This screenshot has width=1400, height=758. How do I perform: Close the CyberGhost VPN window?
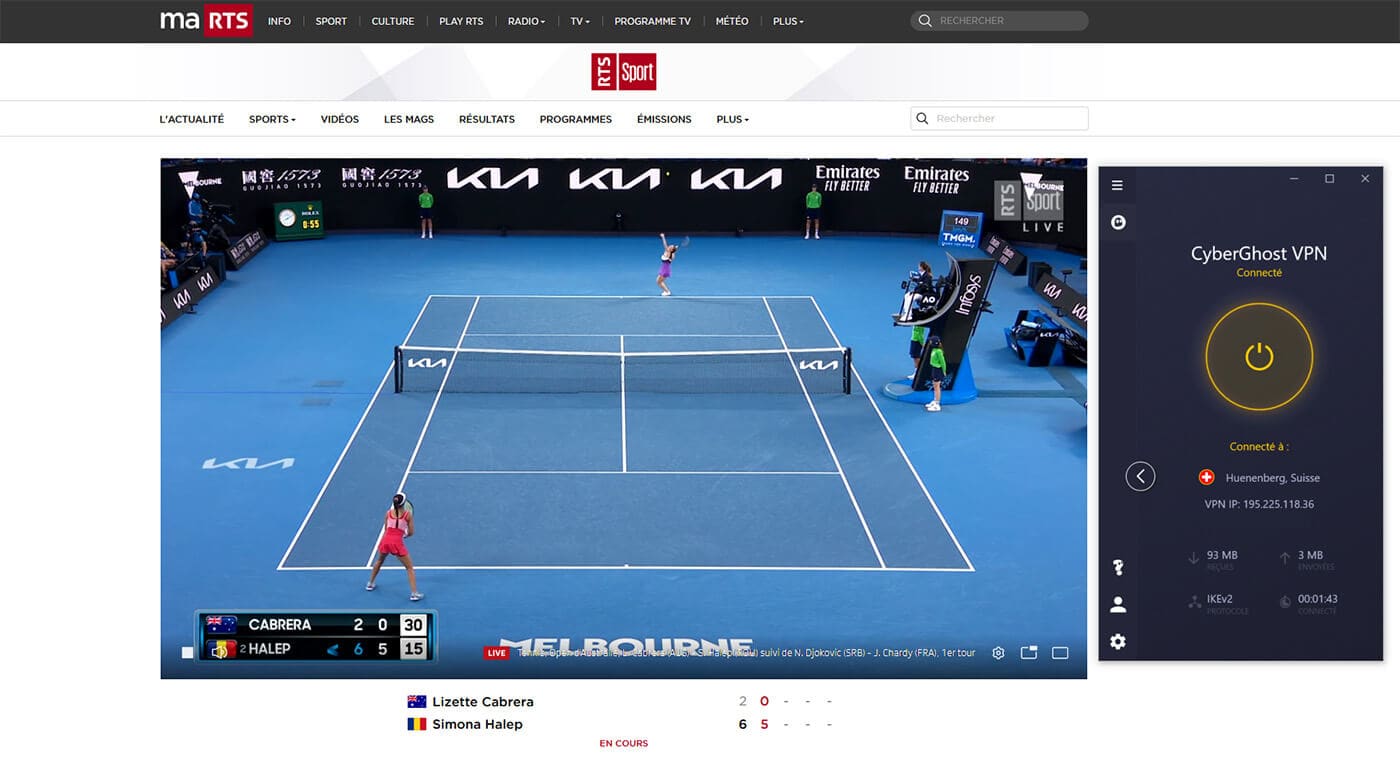[1365, 179]
